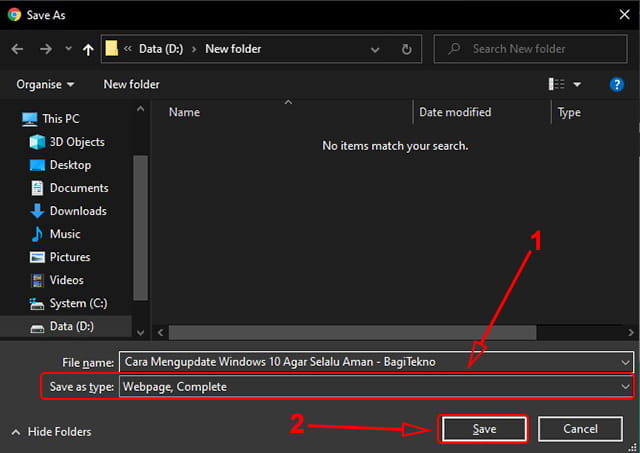Open Pictures in the sidebar
This screenshot has height=453, width=640.
[70, 257]
